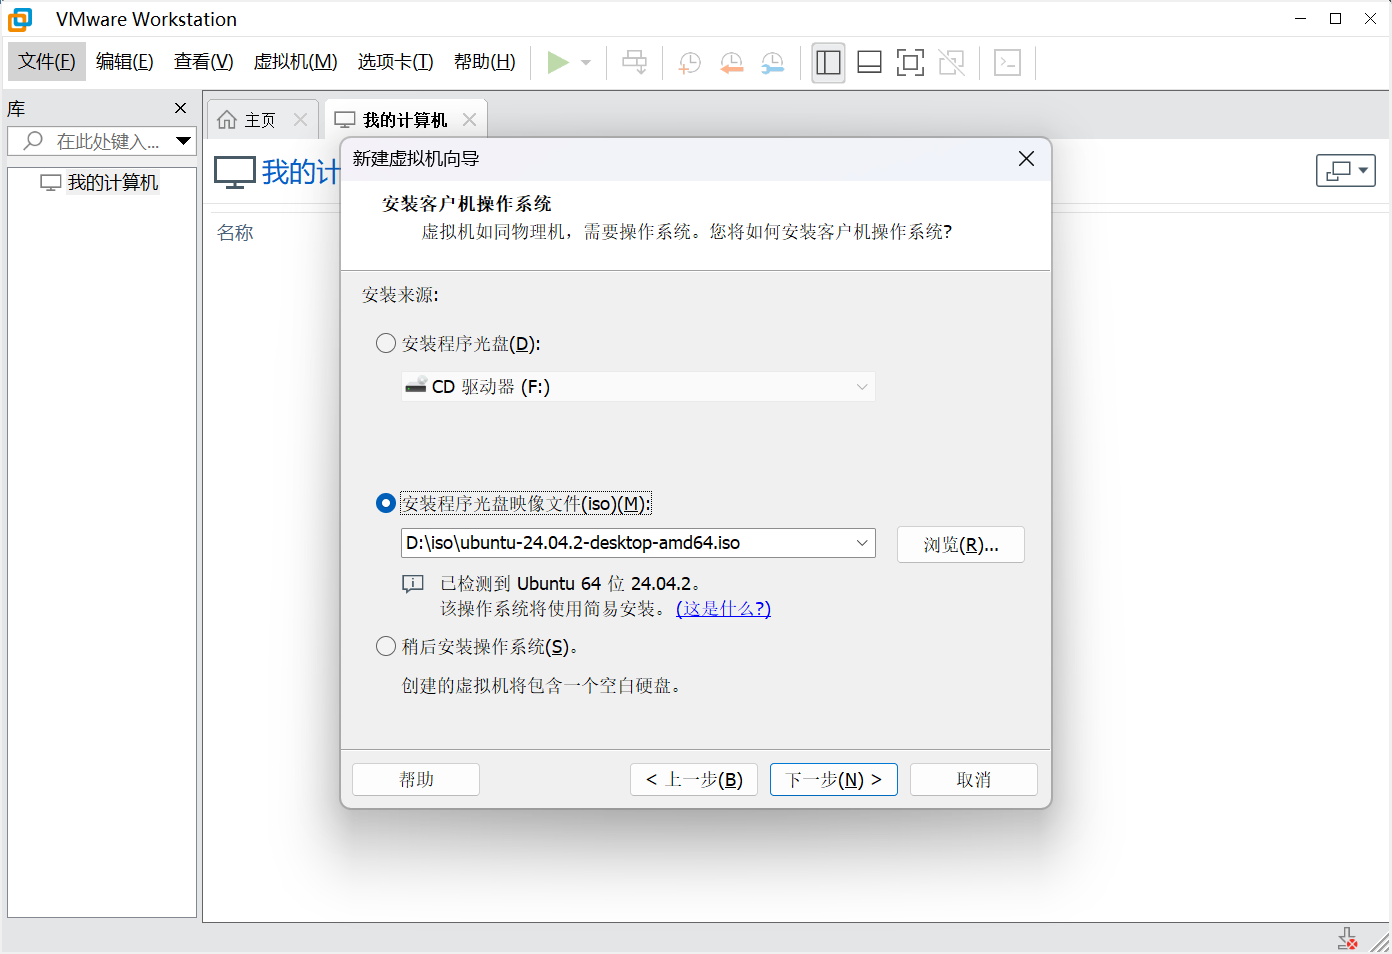
Task: Open the 文件(F) menu
Action: pos(47,62)
